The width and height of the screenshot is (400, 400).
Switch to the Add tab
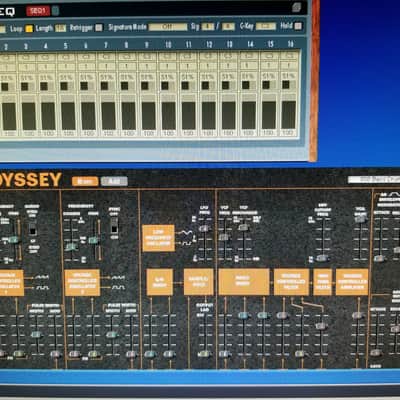pos(114,181)
